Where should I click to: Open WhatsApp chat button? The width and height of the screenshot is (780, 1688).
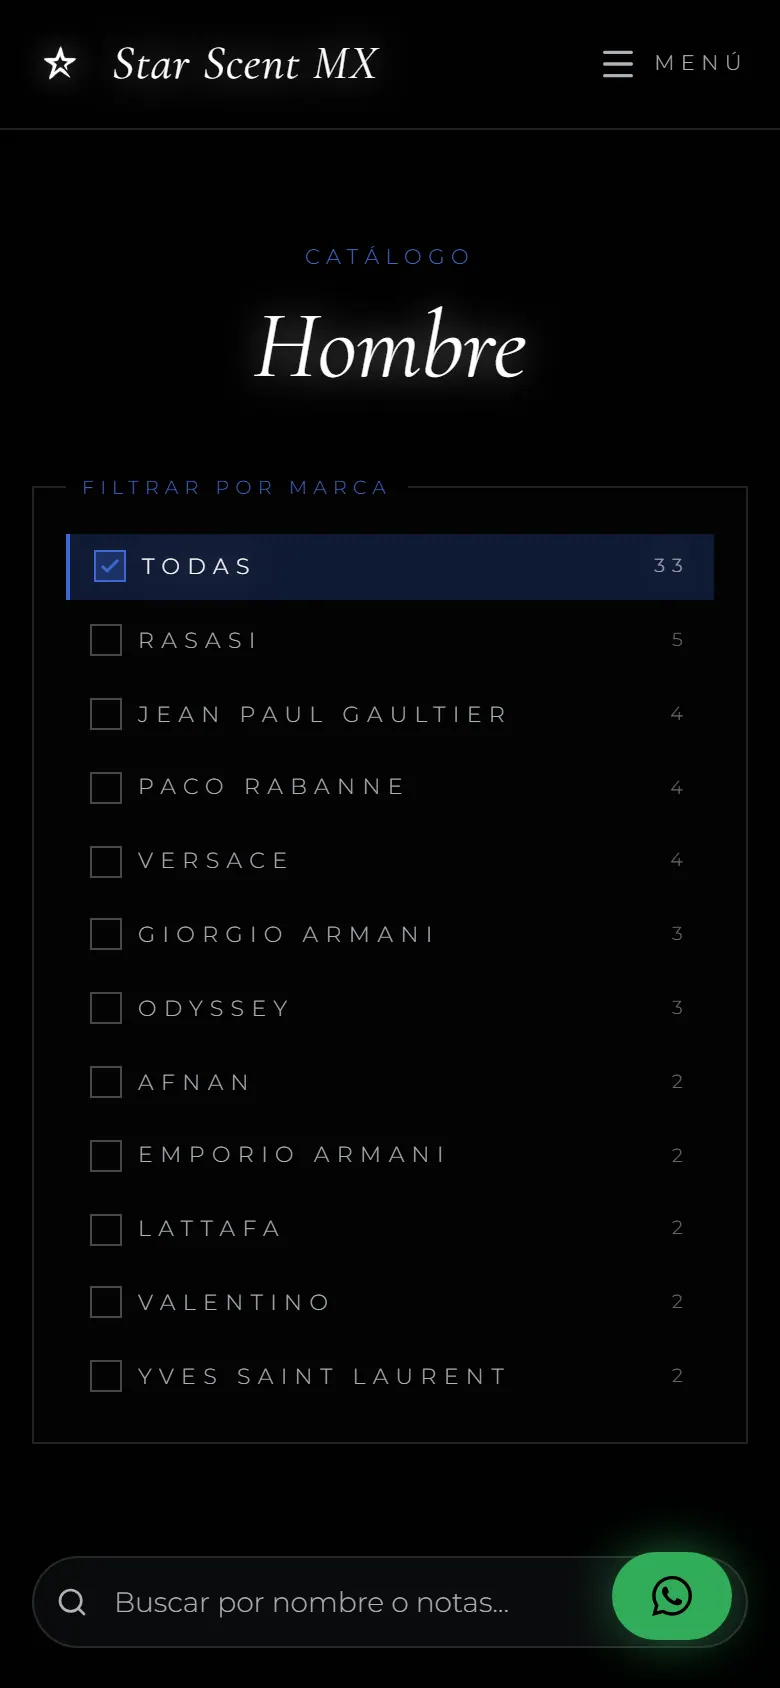[672, 1596]
